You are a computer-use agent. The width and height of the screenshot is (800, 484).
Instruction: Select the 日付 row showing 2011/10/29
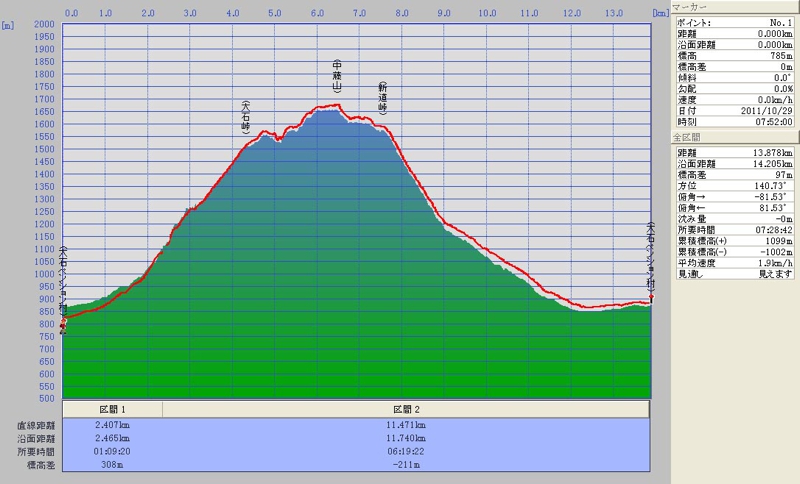click(x=736, y=110)
